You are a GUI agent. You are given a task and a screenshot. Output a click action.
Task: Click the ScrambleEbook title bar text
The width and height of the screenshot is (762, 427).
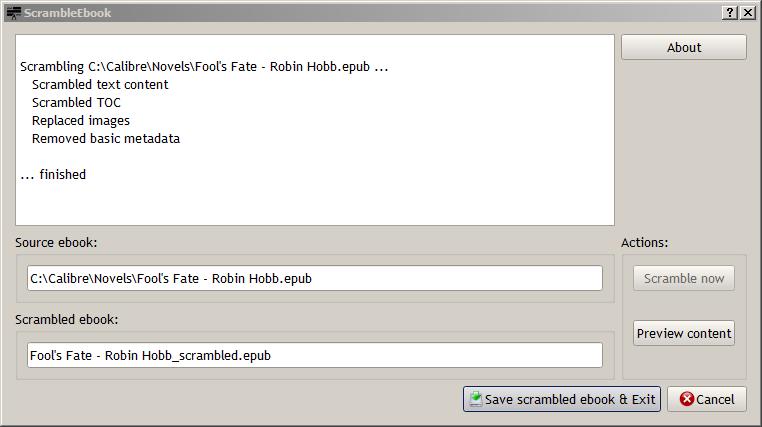(68, 13)
